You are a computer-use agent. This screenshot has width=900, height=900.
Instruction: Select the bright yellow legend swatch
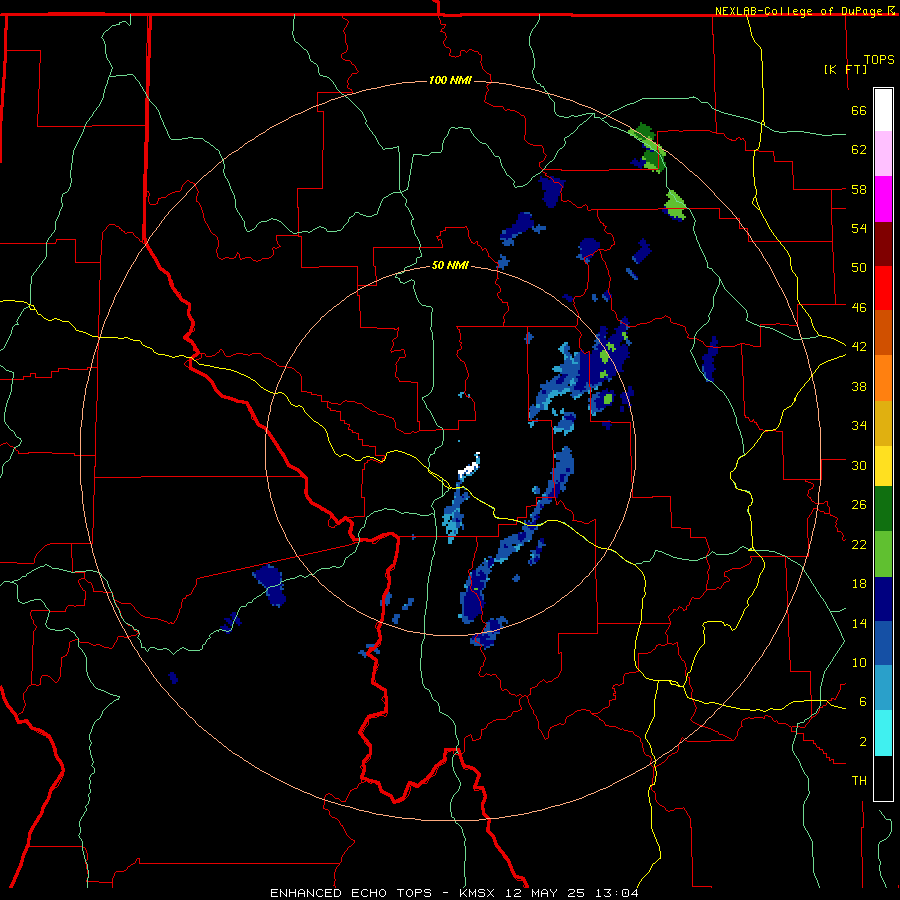pos(883,466)
